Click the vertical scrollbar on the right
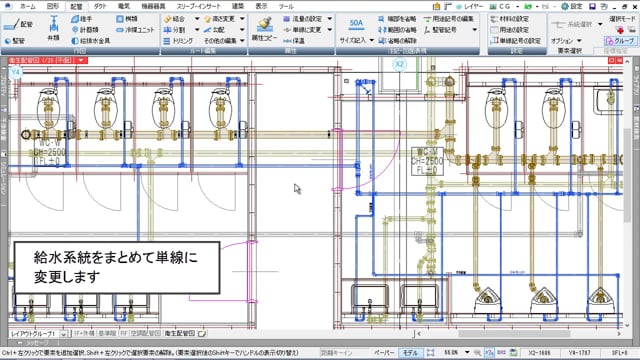This screenshot has height=360, width=640. point(627,176)
